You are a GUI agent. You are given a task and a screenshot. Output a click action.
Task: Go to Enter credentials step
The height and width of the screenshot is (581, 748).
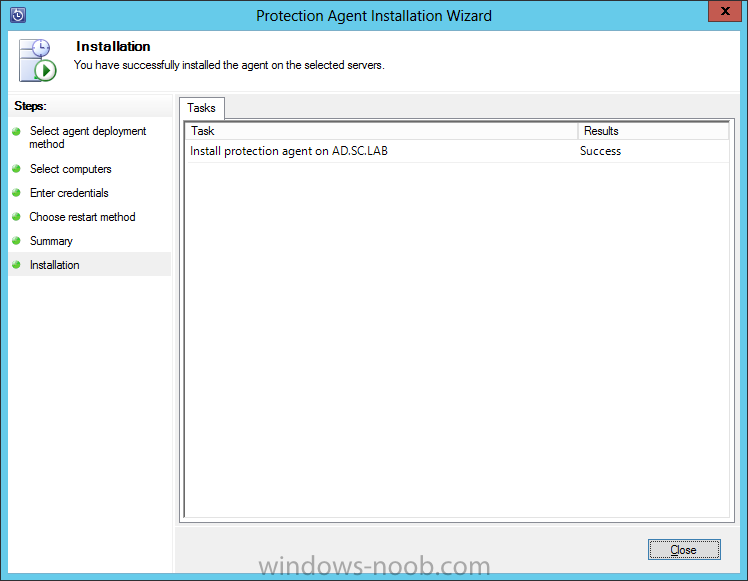[x=69, y=193]
